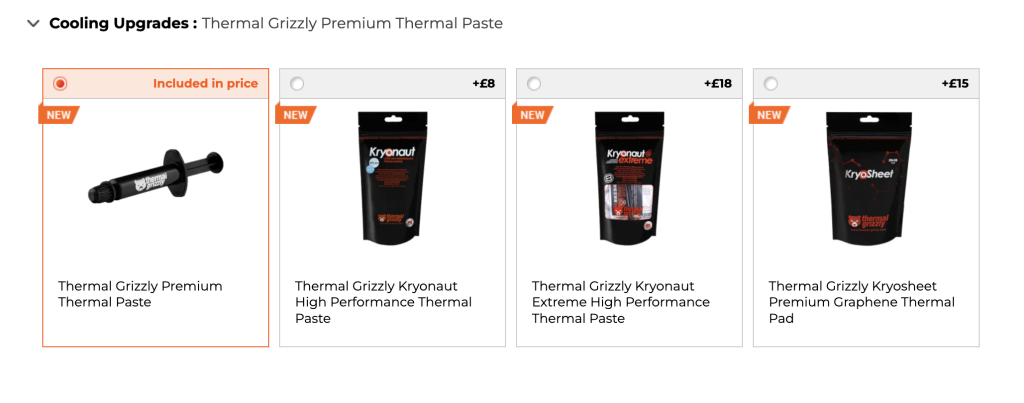Click the +£15 price label
This screenshot has width=1024, height=403.
[x=955, y=84]
